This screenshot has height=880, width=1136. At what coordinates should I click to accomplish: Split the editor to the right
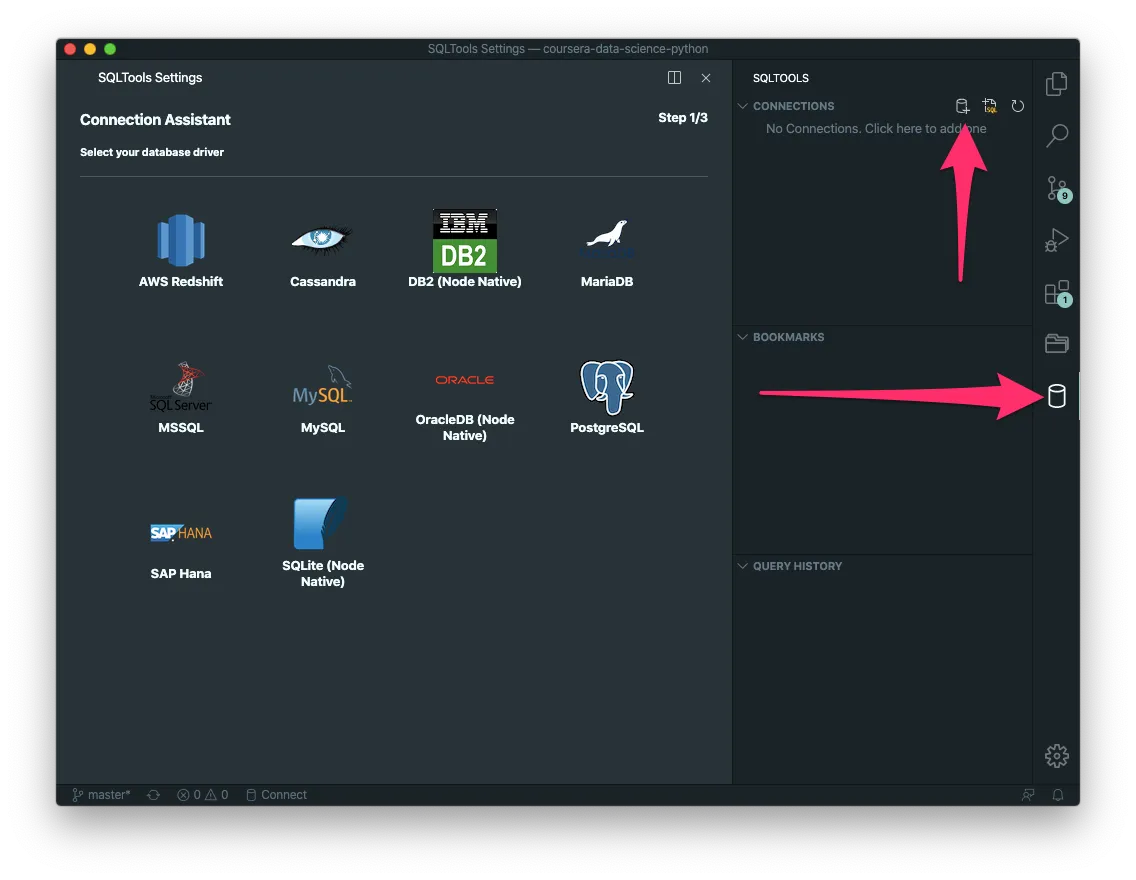pyautogui.click(x=674, y=77)
